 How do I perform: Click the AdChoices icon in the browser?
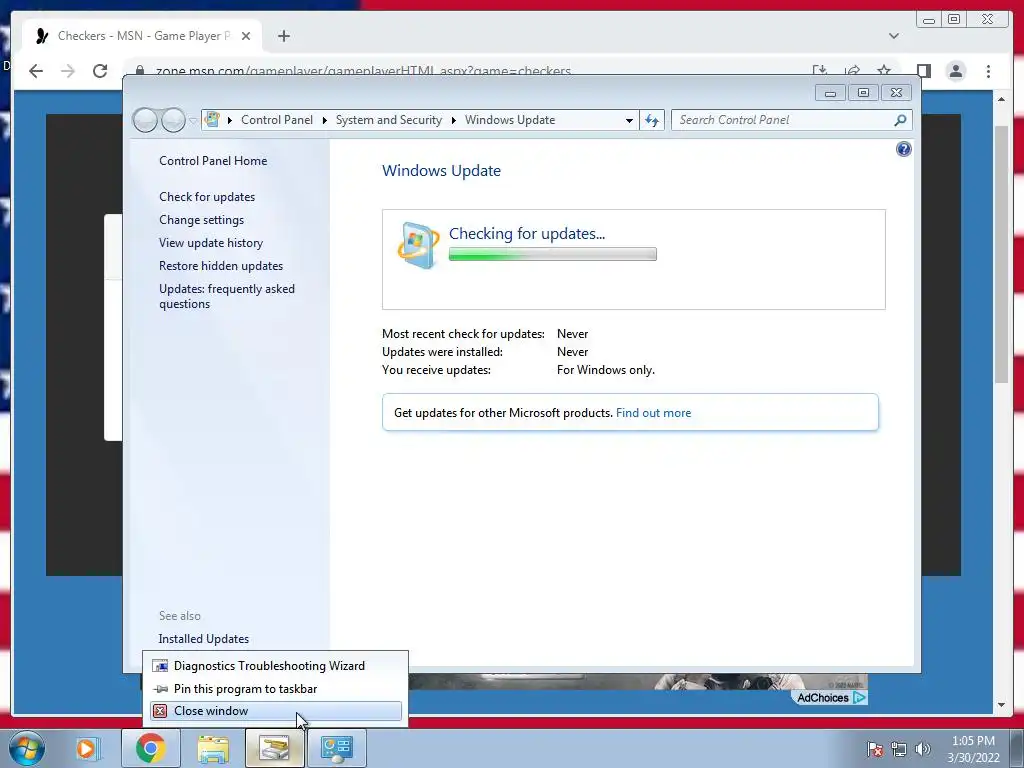tap(859, 697)
